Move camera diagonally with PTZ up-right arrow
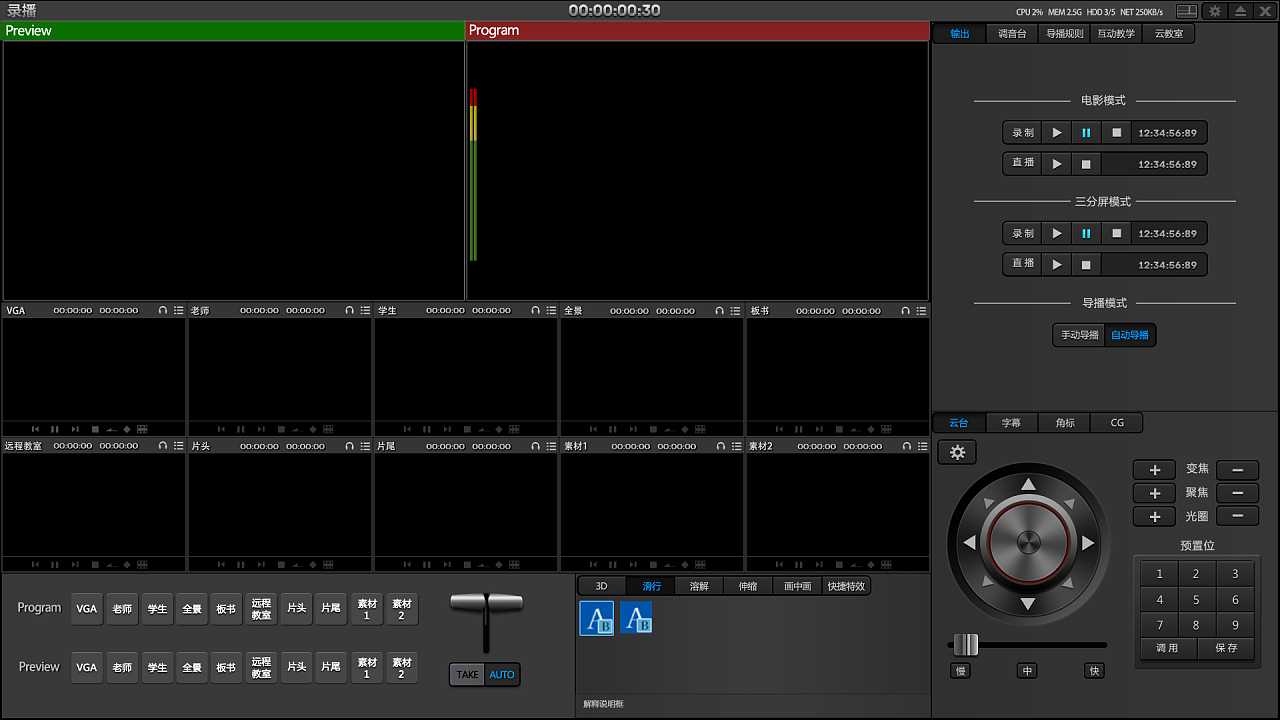The image size is (1280, 720). (x=1068, y=504)
